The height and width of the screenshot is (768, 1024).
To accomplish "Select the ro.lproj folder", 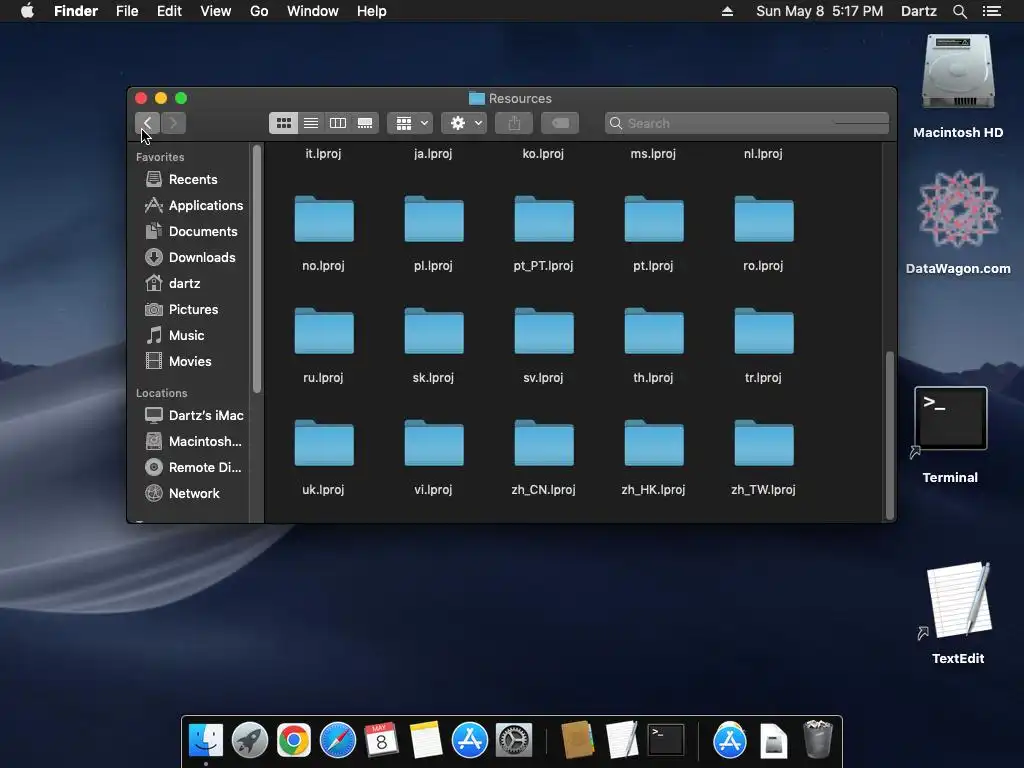I will click(764, 219).
